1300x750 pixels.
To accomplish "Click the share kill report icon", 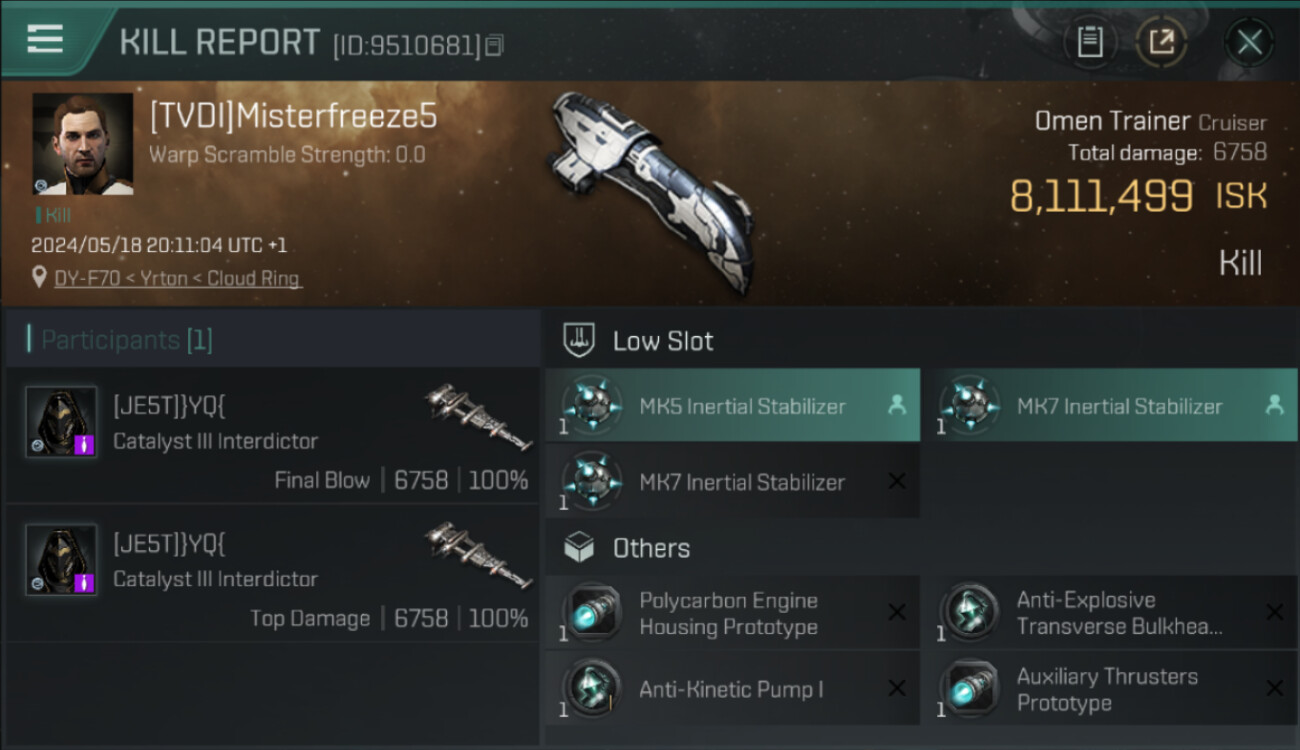I will pos(1161,42).
